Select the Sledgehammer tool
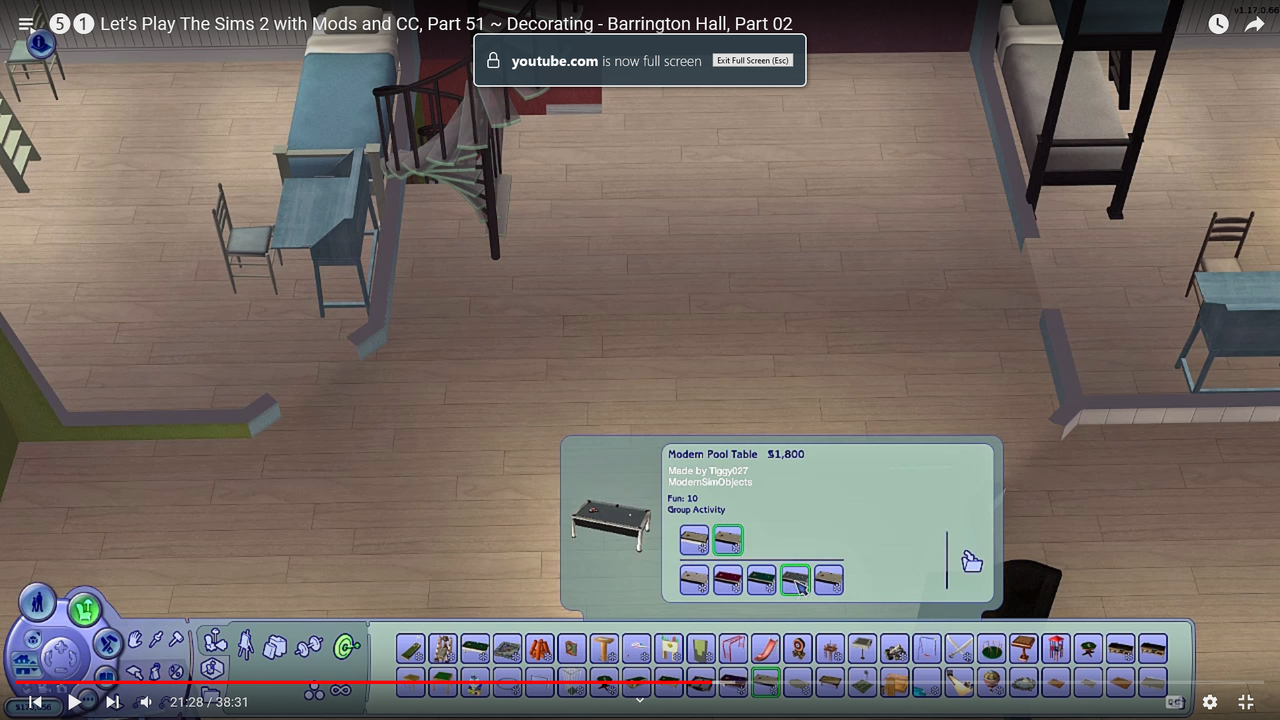Image resolution: width=1280 pixels, height=720 pixels. click(x=177, y=639)
